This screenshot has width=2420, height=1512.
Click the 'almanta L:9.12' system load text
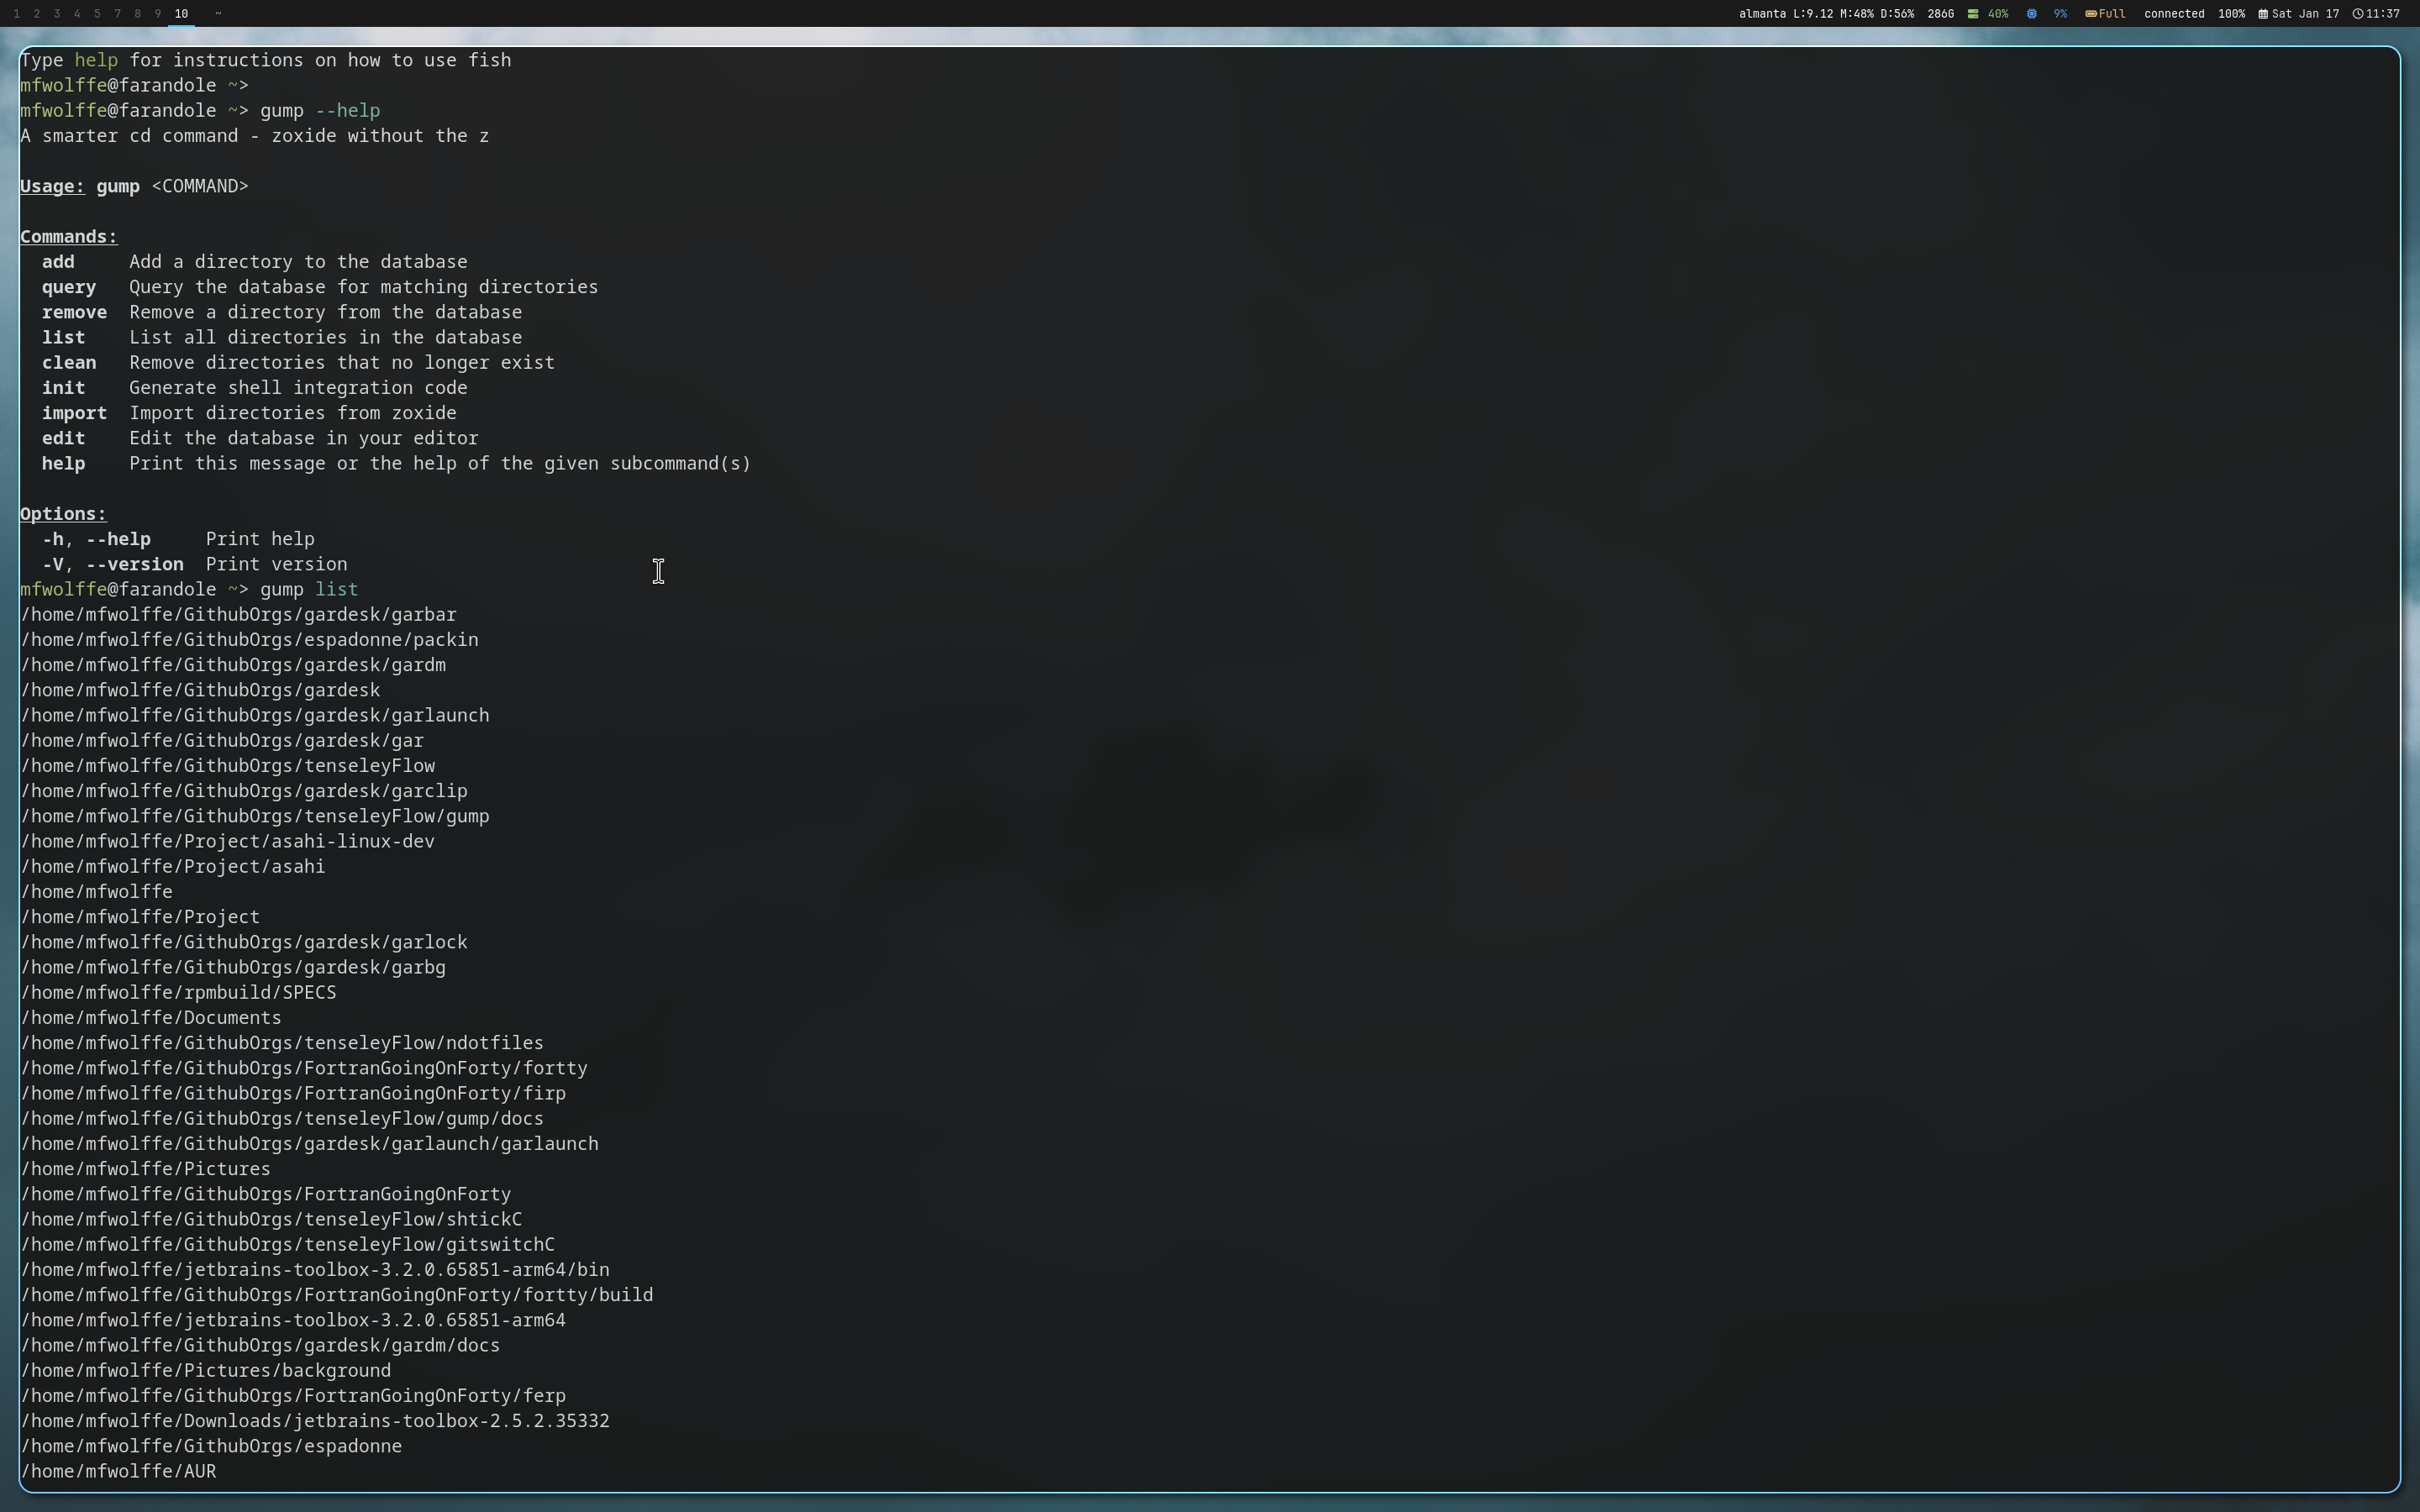click(x=1786, y=14)
